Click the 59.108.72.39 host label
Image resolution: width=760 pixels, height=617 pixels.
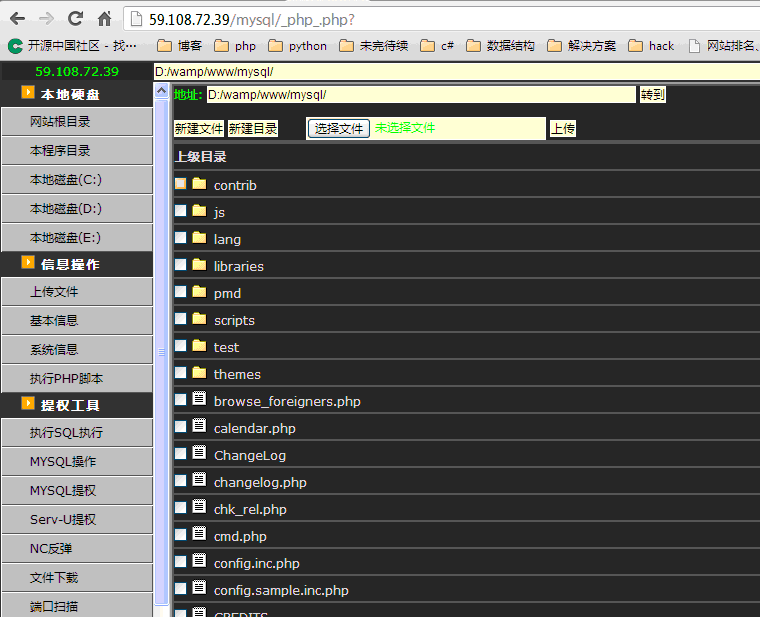pos(77,72)
